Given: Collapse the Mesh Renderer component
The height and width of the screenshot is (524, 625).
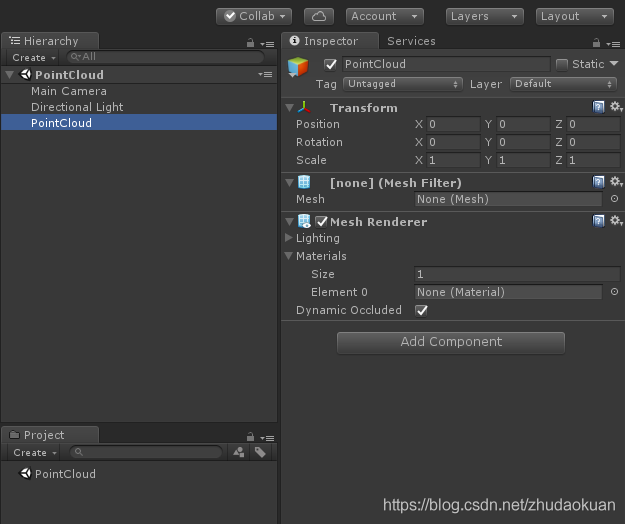Looking at the screenshot, I should 290,222.
